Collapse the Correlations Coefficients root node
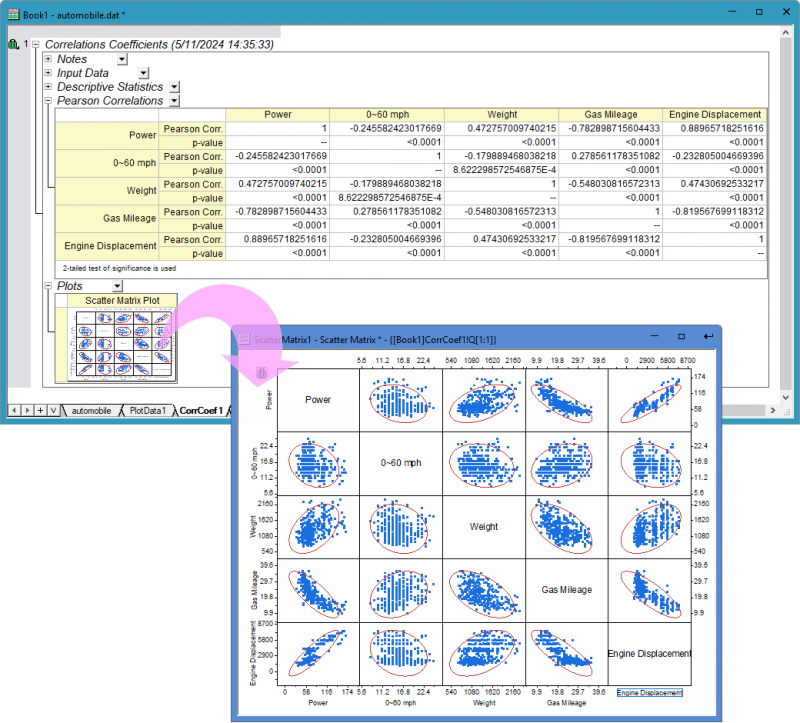The image size is (800, 723). 36,45
